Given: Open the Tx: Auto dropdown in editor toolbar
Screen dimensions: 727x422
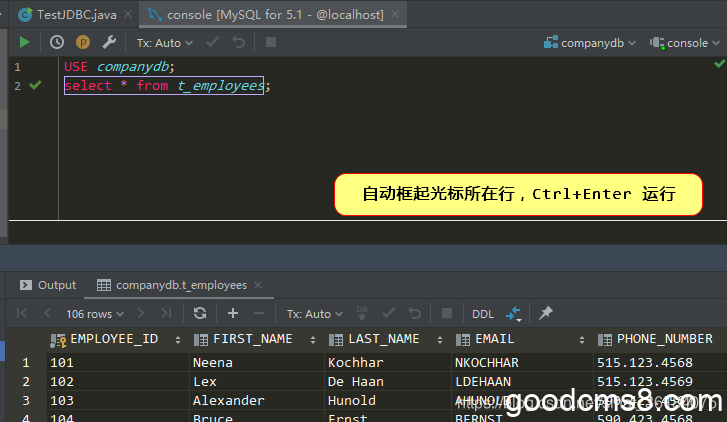Looking at the screenshot, I should point(165,43).
